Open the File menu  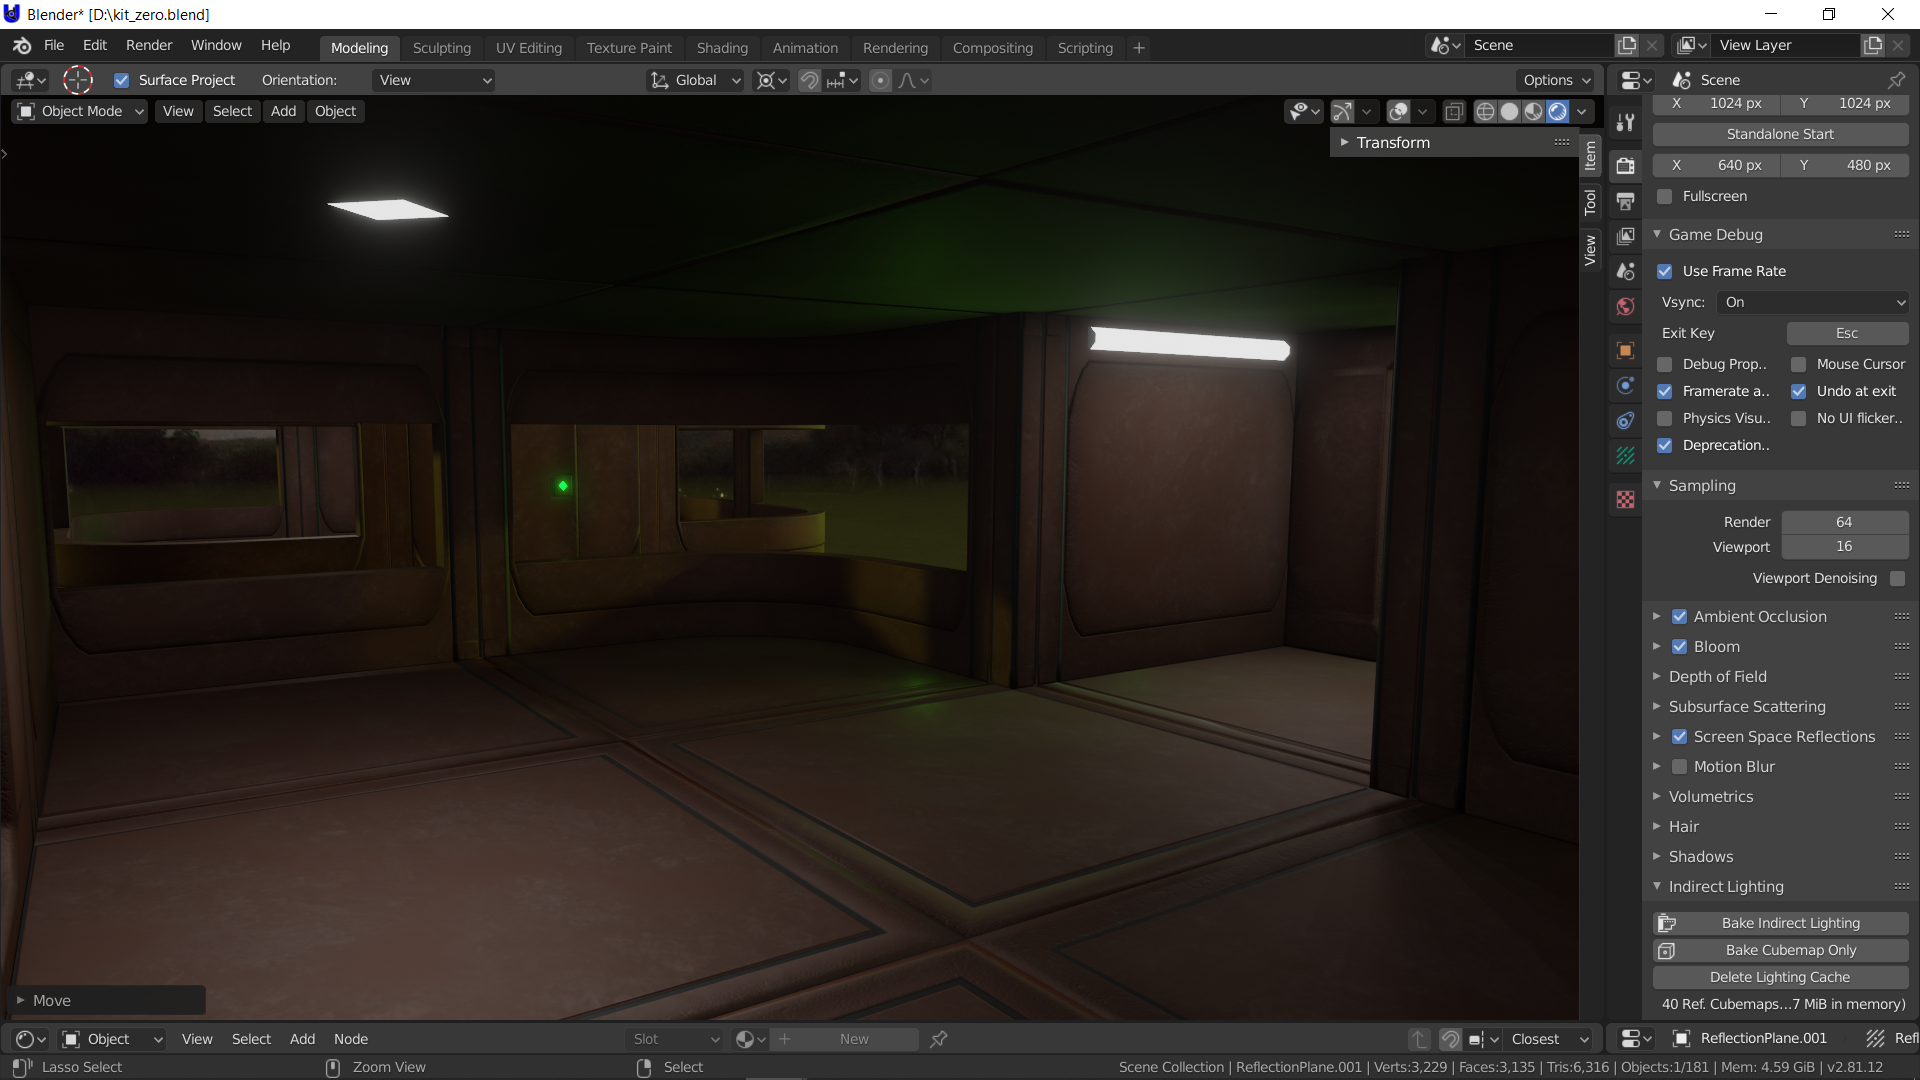[x=54, y=45]
